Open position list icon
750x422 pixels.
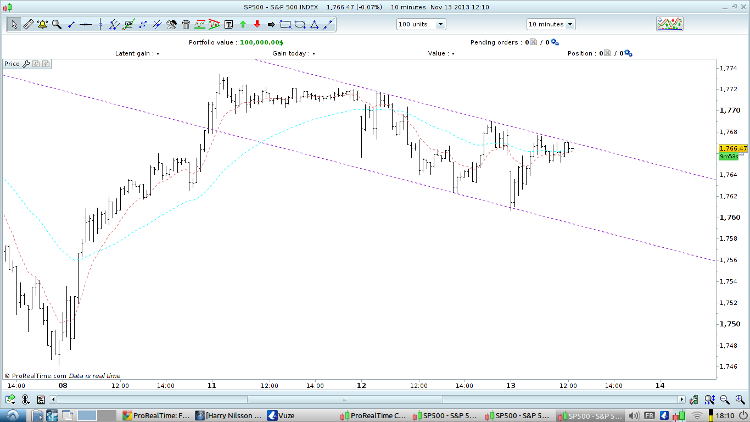pos(607,53)
